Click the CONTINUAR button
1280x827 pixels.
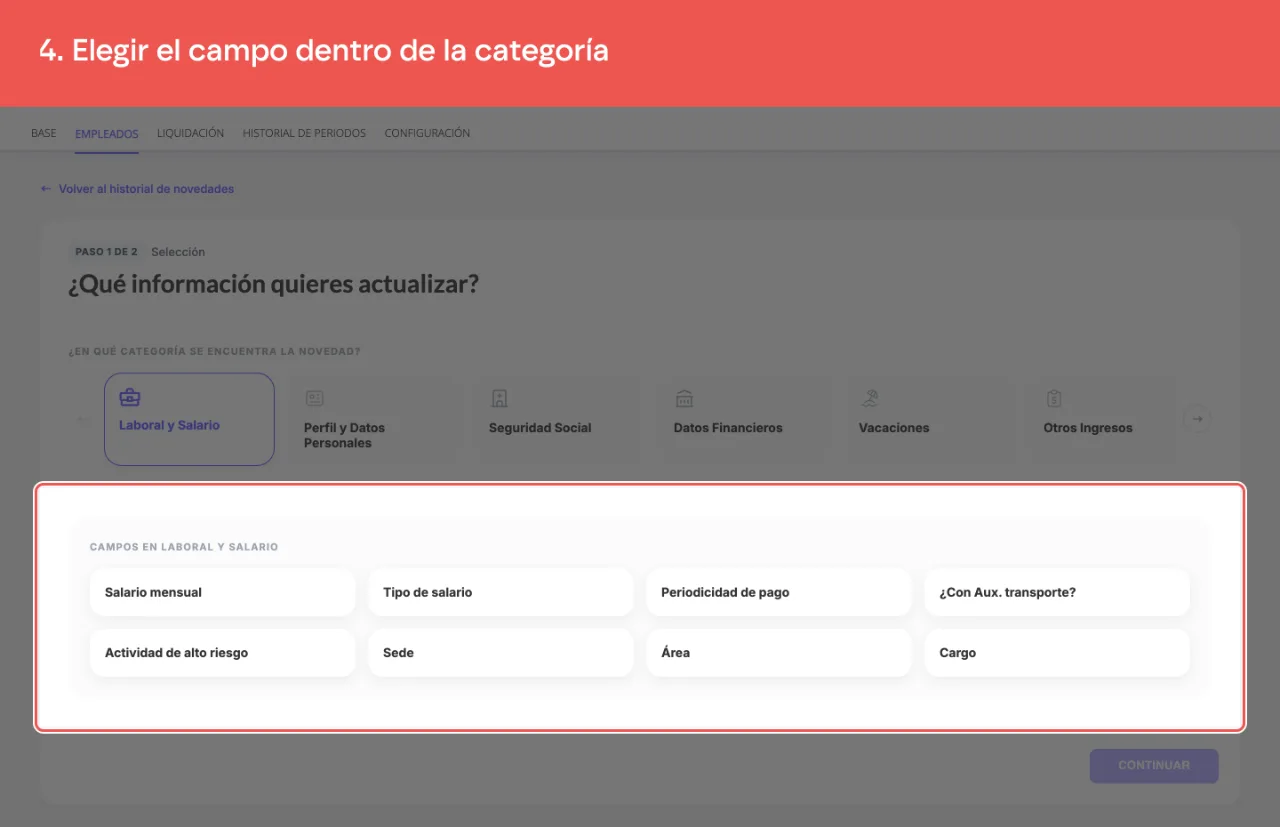click(x=1154, y=765)
